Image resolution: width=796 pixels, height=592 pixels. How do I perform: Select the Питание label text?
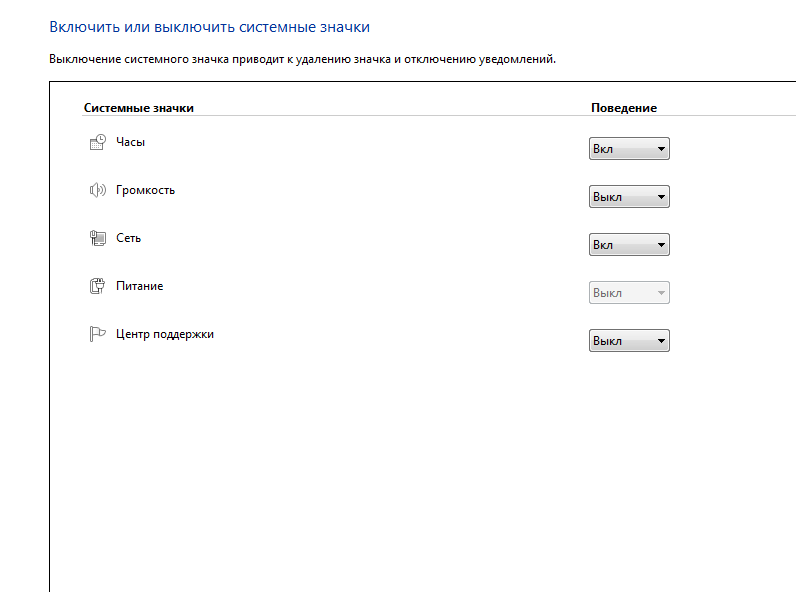(140, 286)
